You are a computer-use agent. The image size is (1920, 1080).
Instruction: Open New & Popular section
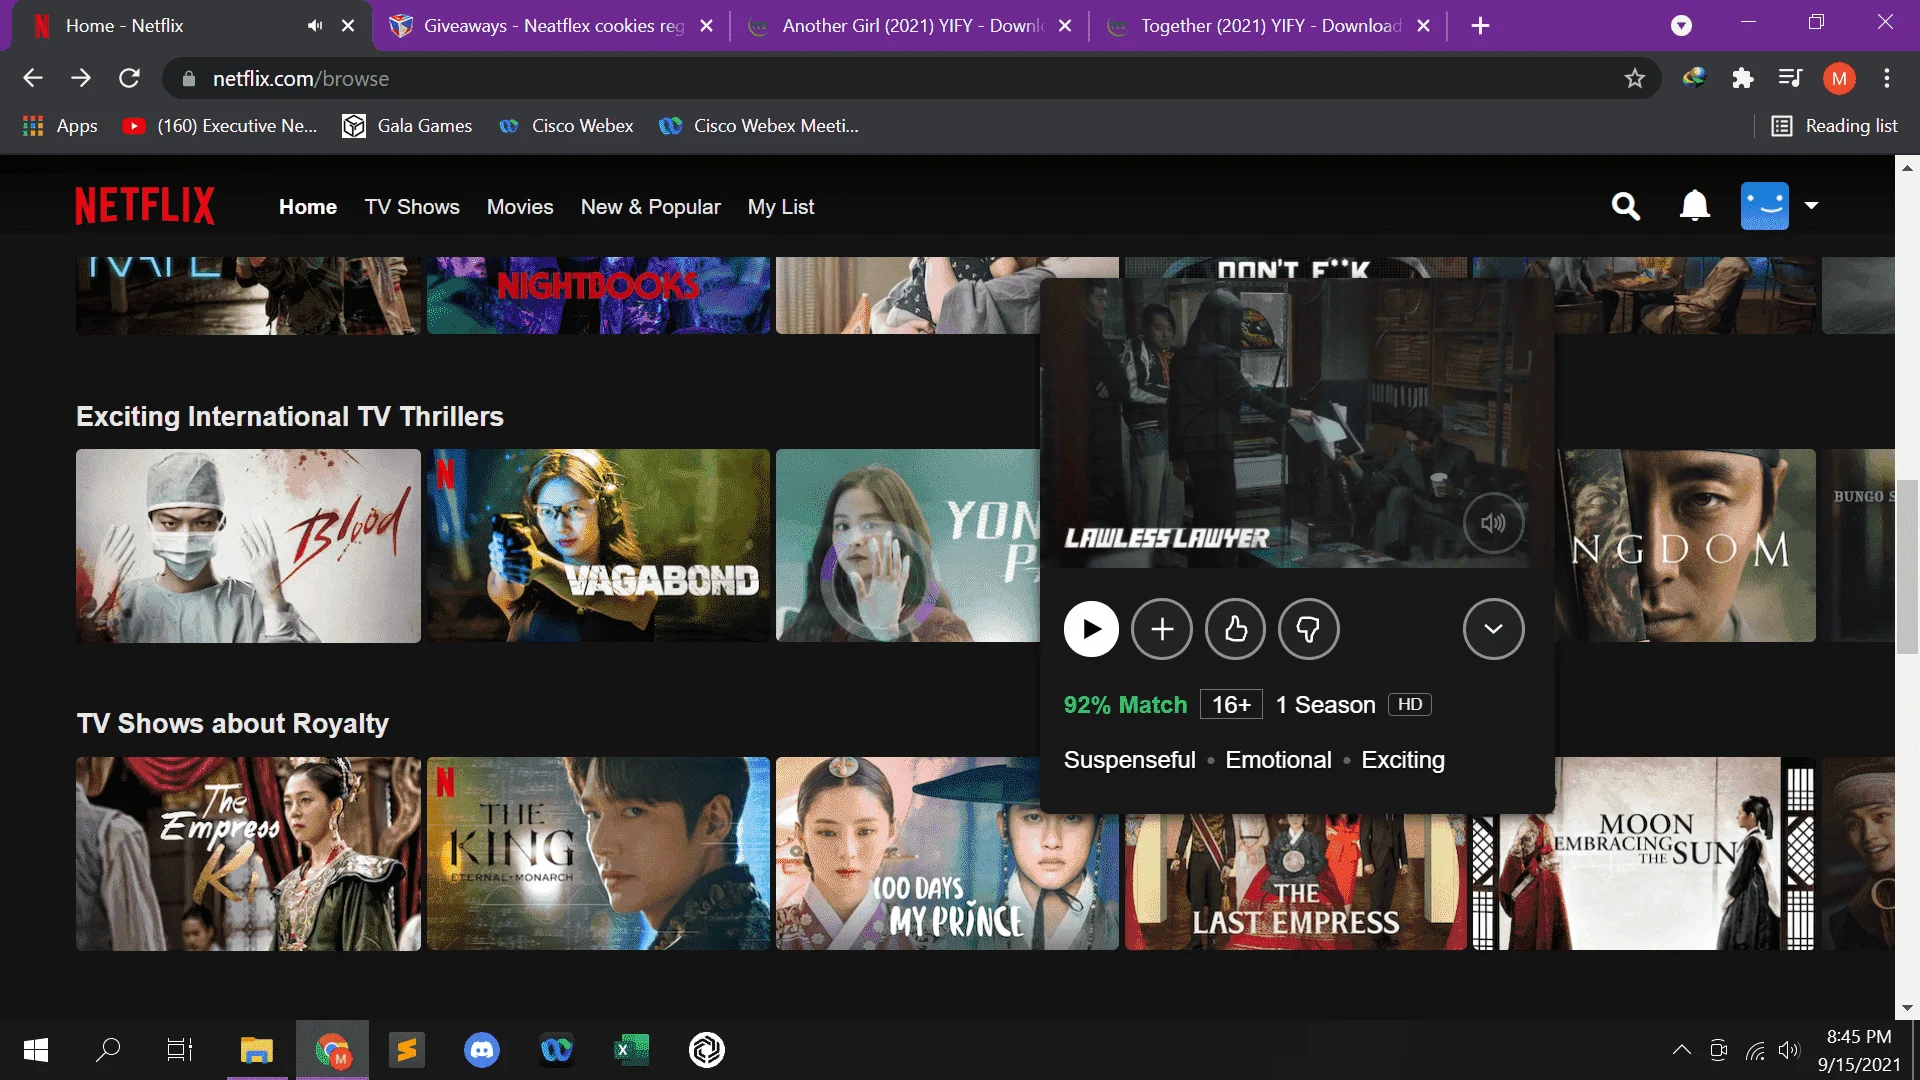[x=651, y=207]
